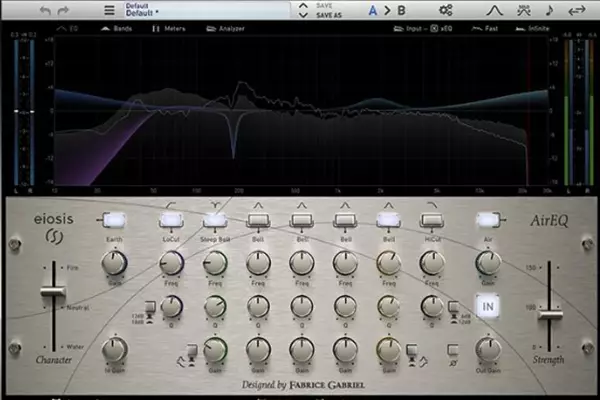Switch to state A
Screen dimensions: 600x400
coord(372,10)
